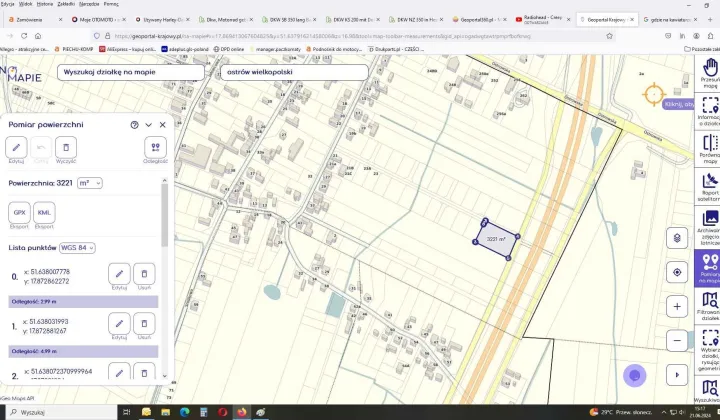Edit point 1 coordinates
The height and width of the screenshot is (420, 720).
coord(119,322)
